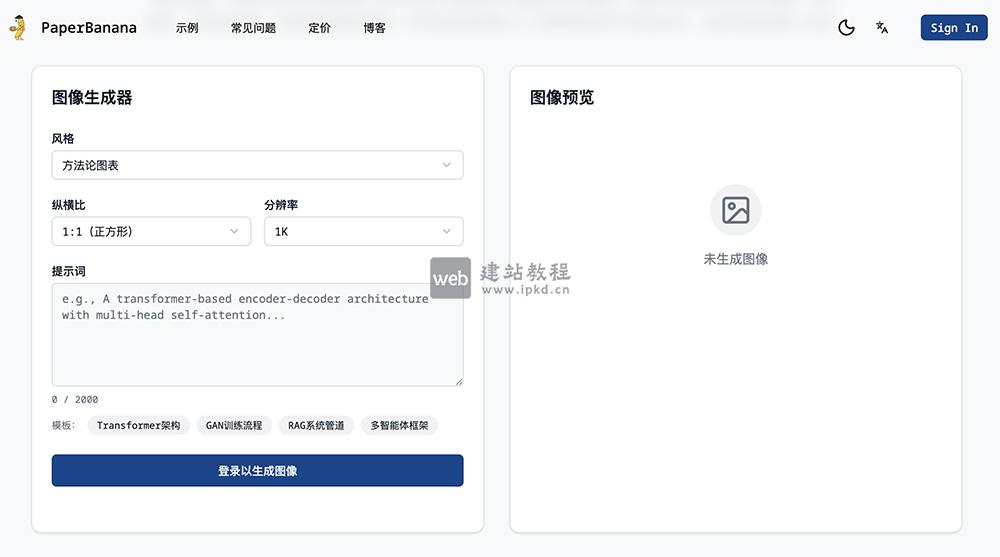The image size is (1000, 557).
Task: Select the 多智能体框架 template chip
Action: coord(399,425)
